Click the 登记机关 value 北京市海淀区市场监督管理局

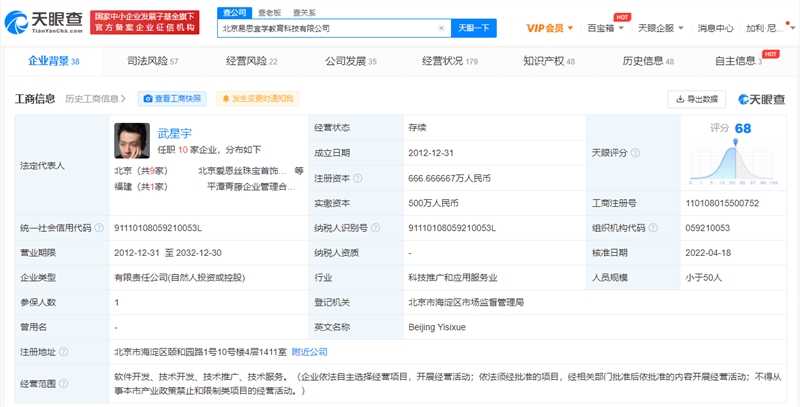[466, 302]
